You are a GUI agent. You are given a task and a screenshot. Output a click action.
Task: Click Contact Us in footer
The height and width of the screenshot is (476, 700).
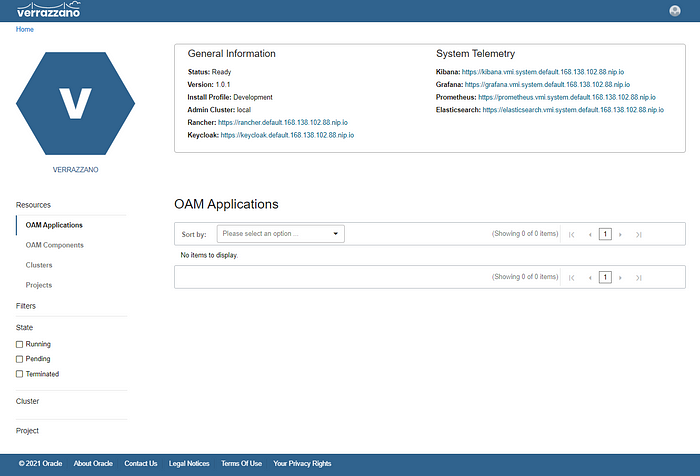pos(141,463)
